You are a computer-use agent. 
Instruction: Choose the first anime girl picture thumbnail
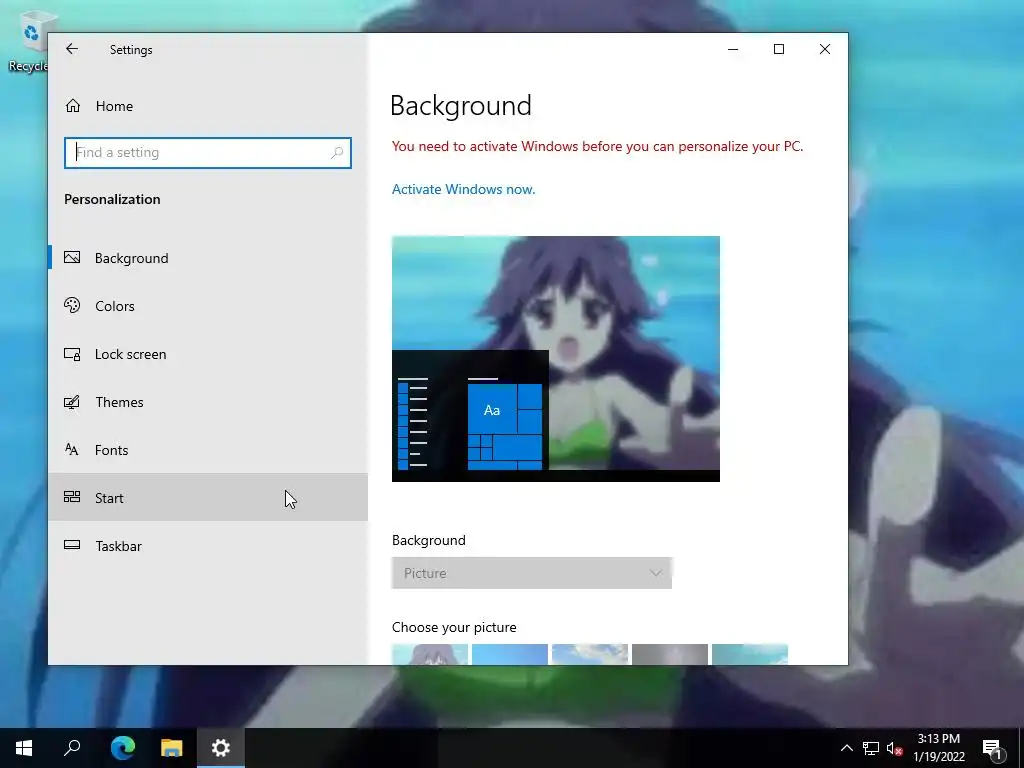430,654
